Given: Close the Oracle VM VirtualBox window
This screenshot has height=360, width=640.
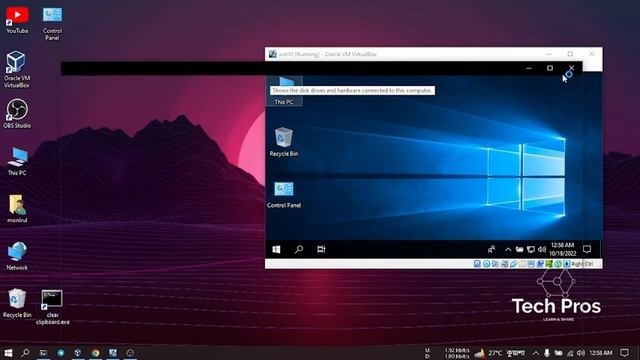Looking at the screenshot, I should [x=591, y=54].
